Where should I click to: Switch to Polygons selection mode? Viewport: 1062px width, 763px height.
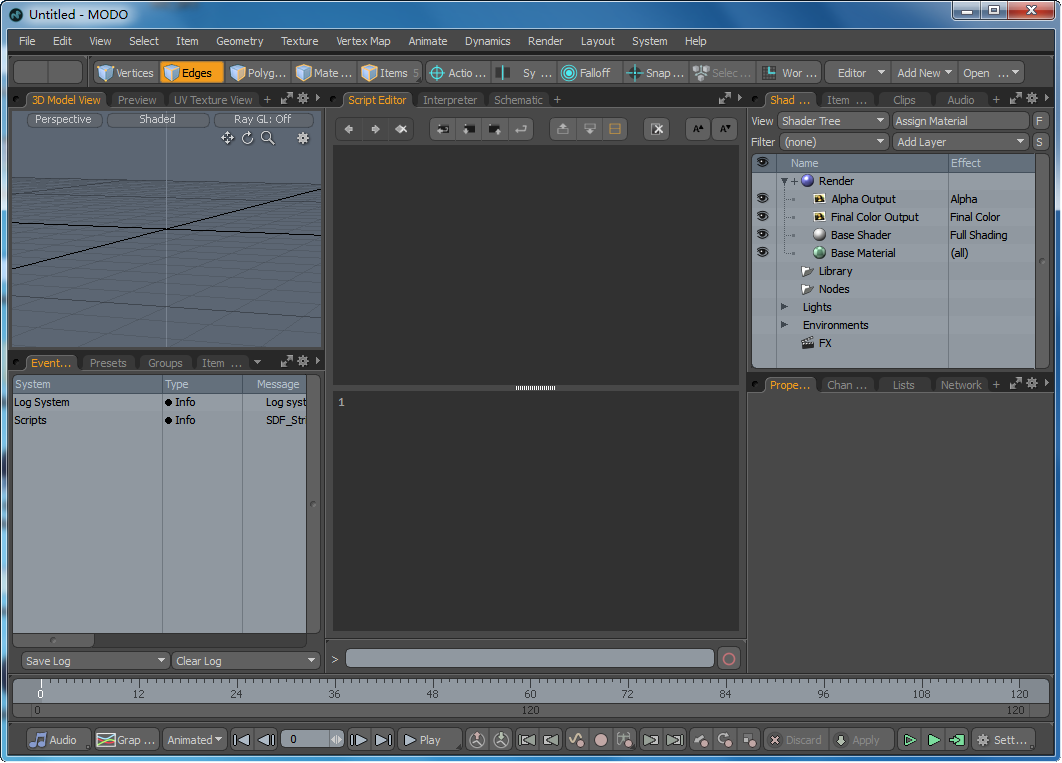coord(258,73)
